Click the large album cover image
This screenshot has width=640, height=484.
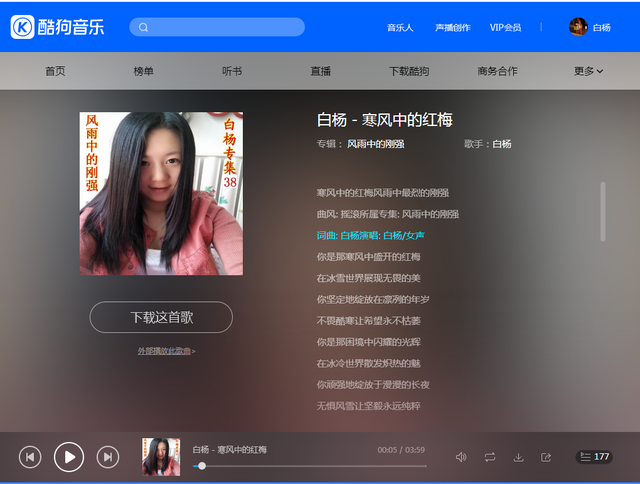pos(161,193)
